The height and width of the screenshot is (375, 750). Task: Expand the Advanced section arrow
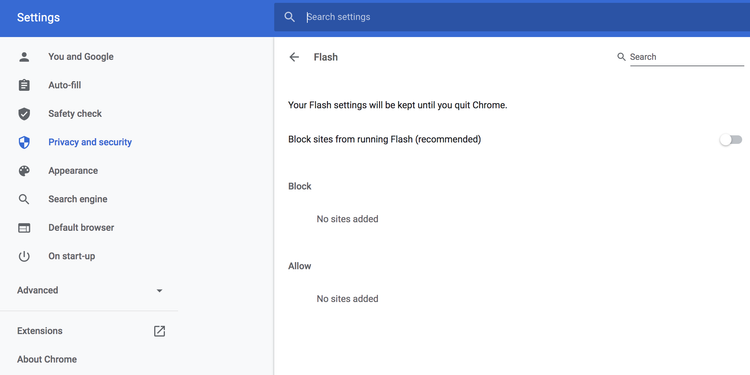[x=159, y=290]
